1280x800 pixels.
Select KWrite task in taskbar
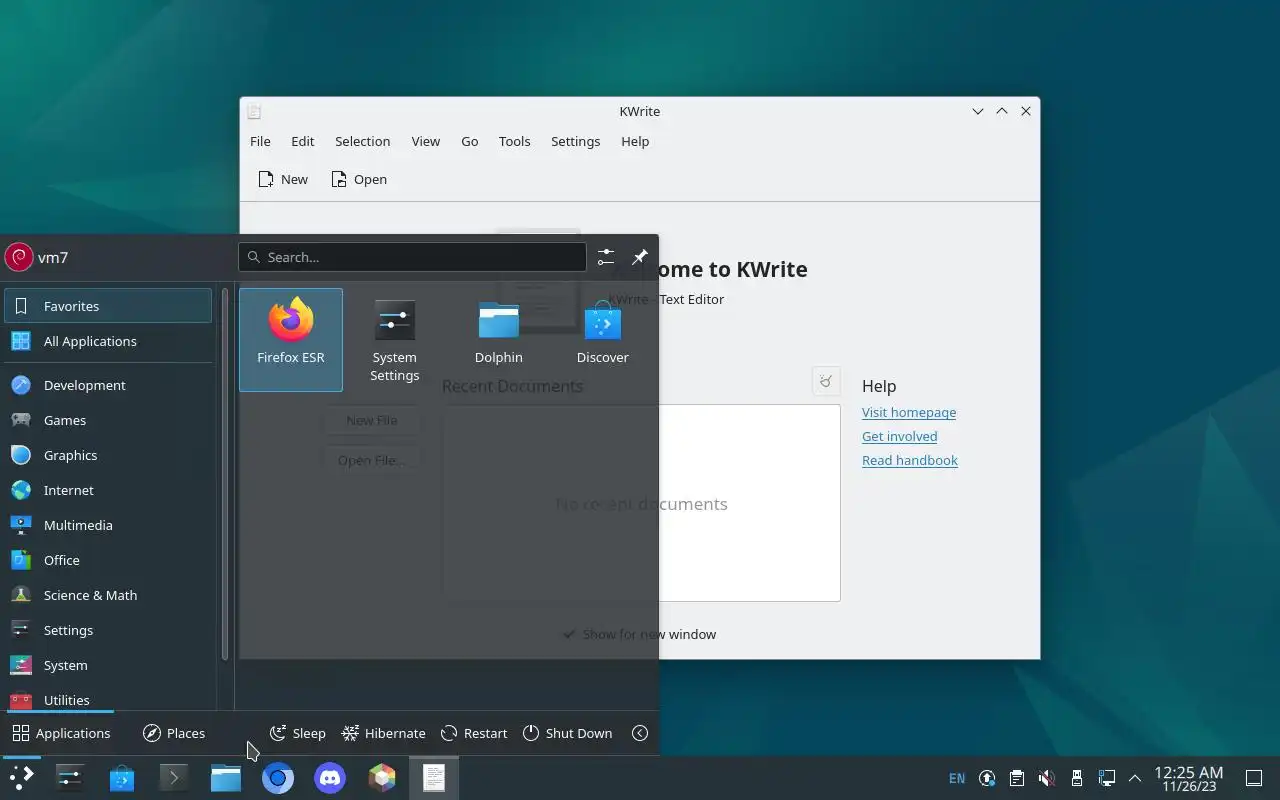coord(434,778)
